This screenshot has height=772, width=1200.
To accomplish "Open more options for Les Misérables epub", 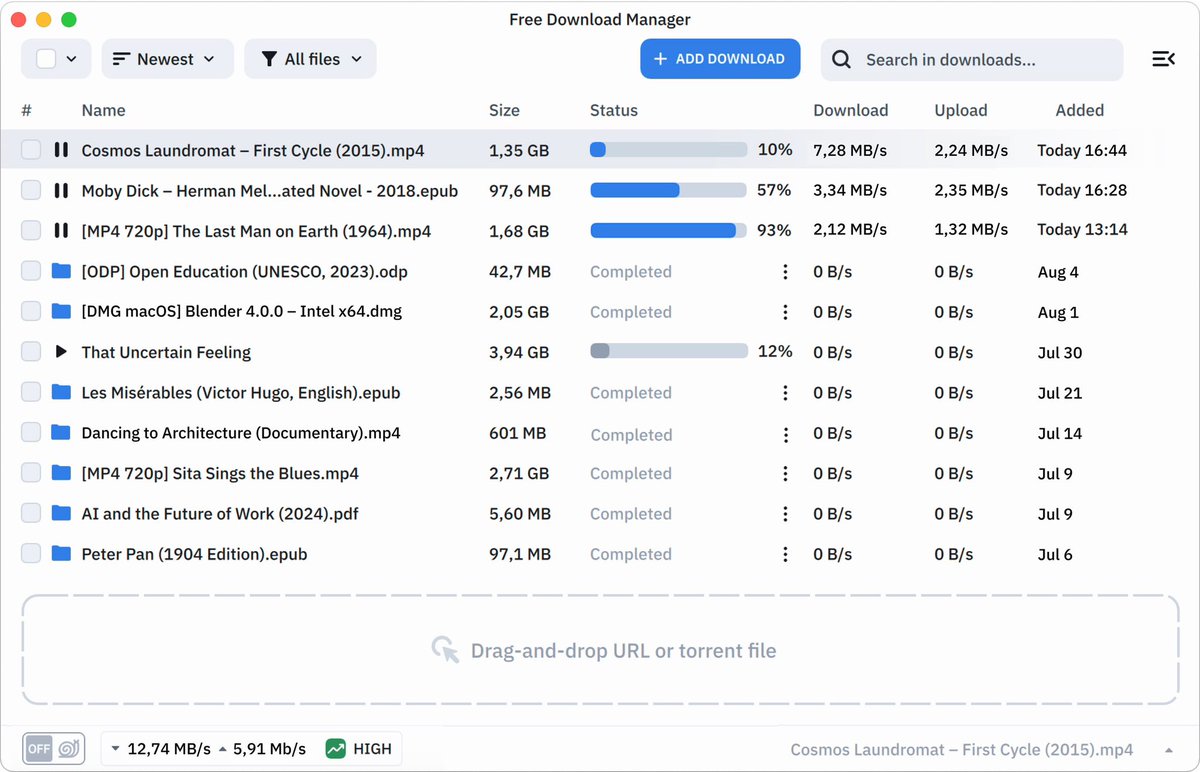I will (786, 393).
